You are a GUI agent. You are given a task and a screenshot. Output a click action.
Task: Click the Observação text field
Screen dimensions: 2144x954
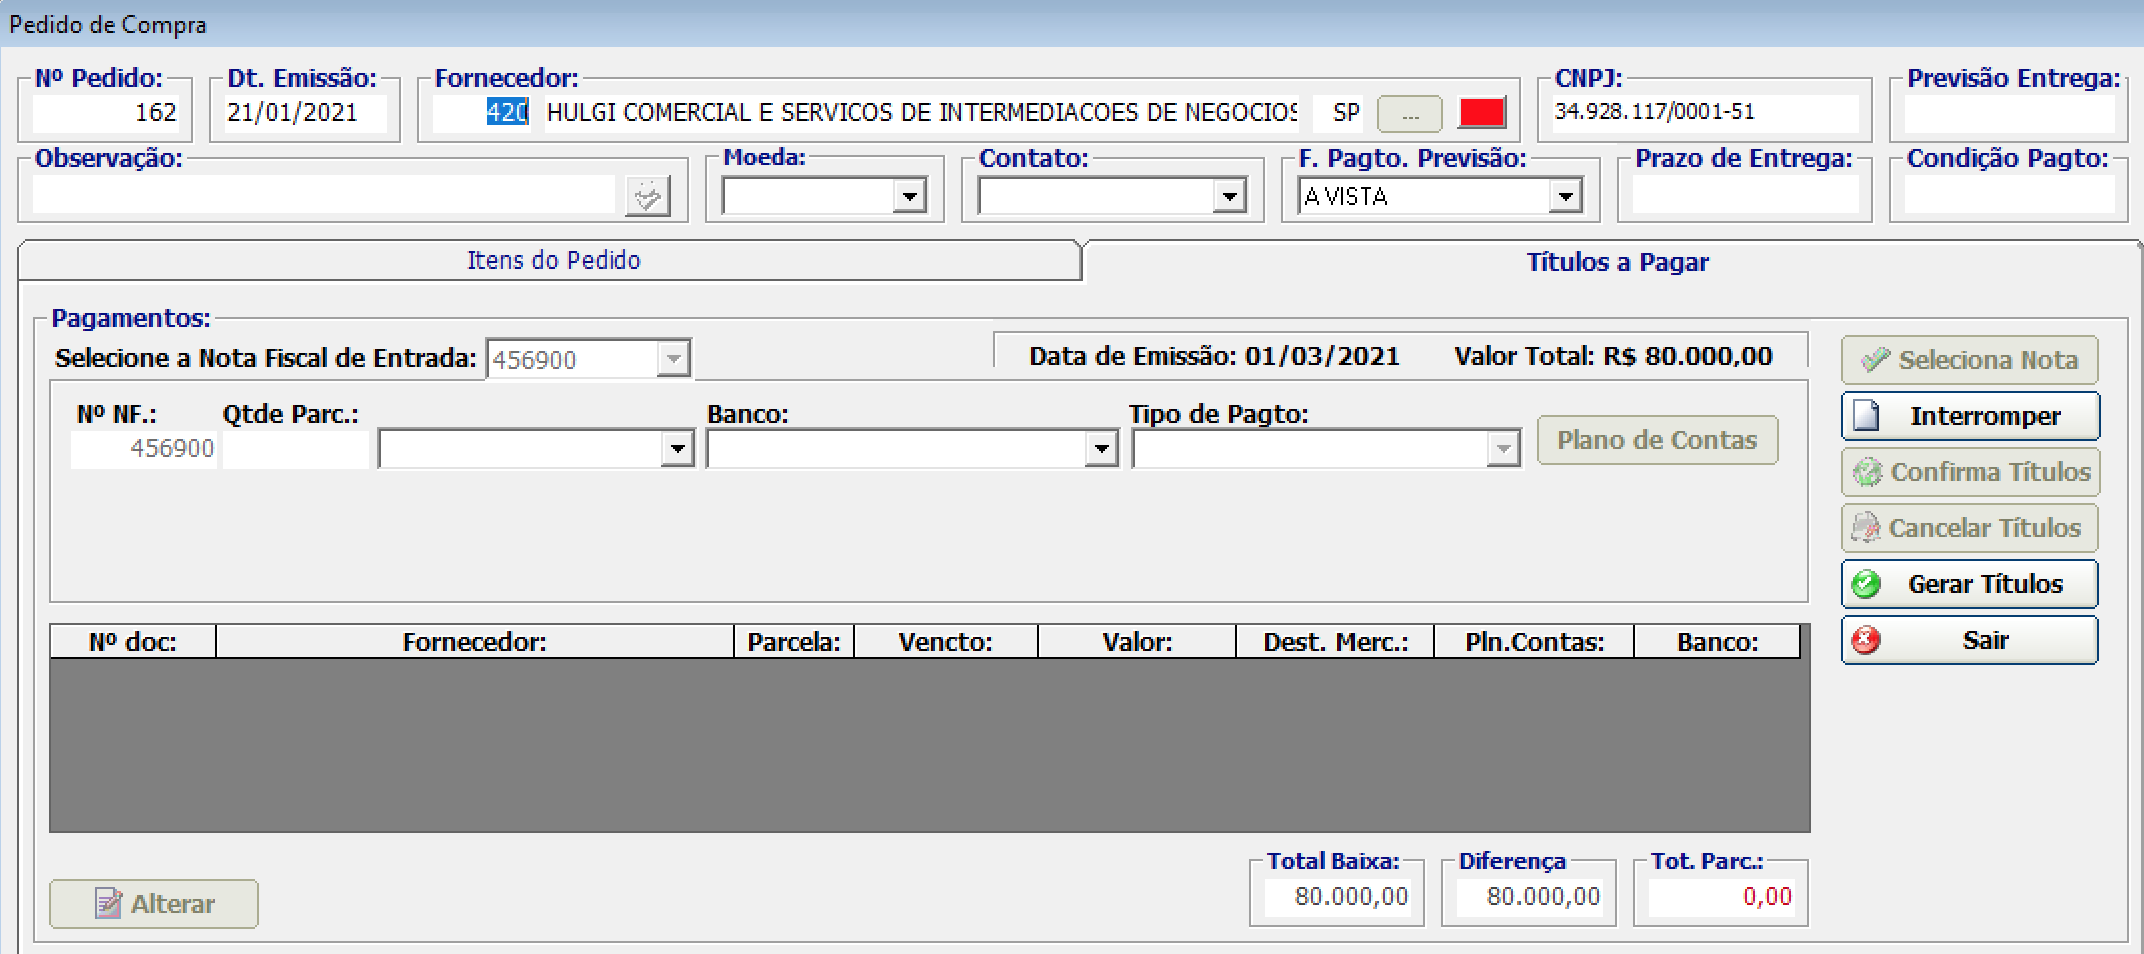324,195
